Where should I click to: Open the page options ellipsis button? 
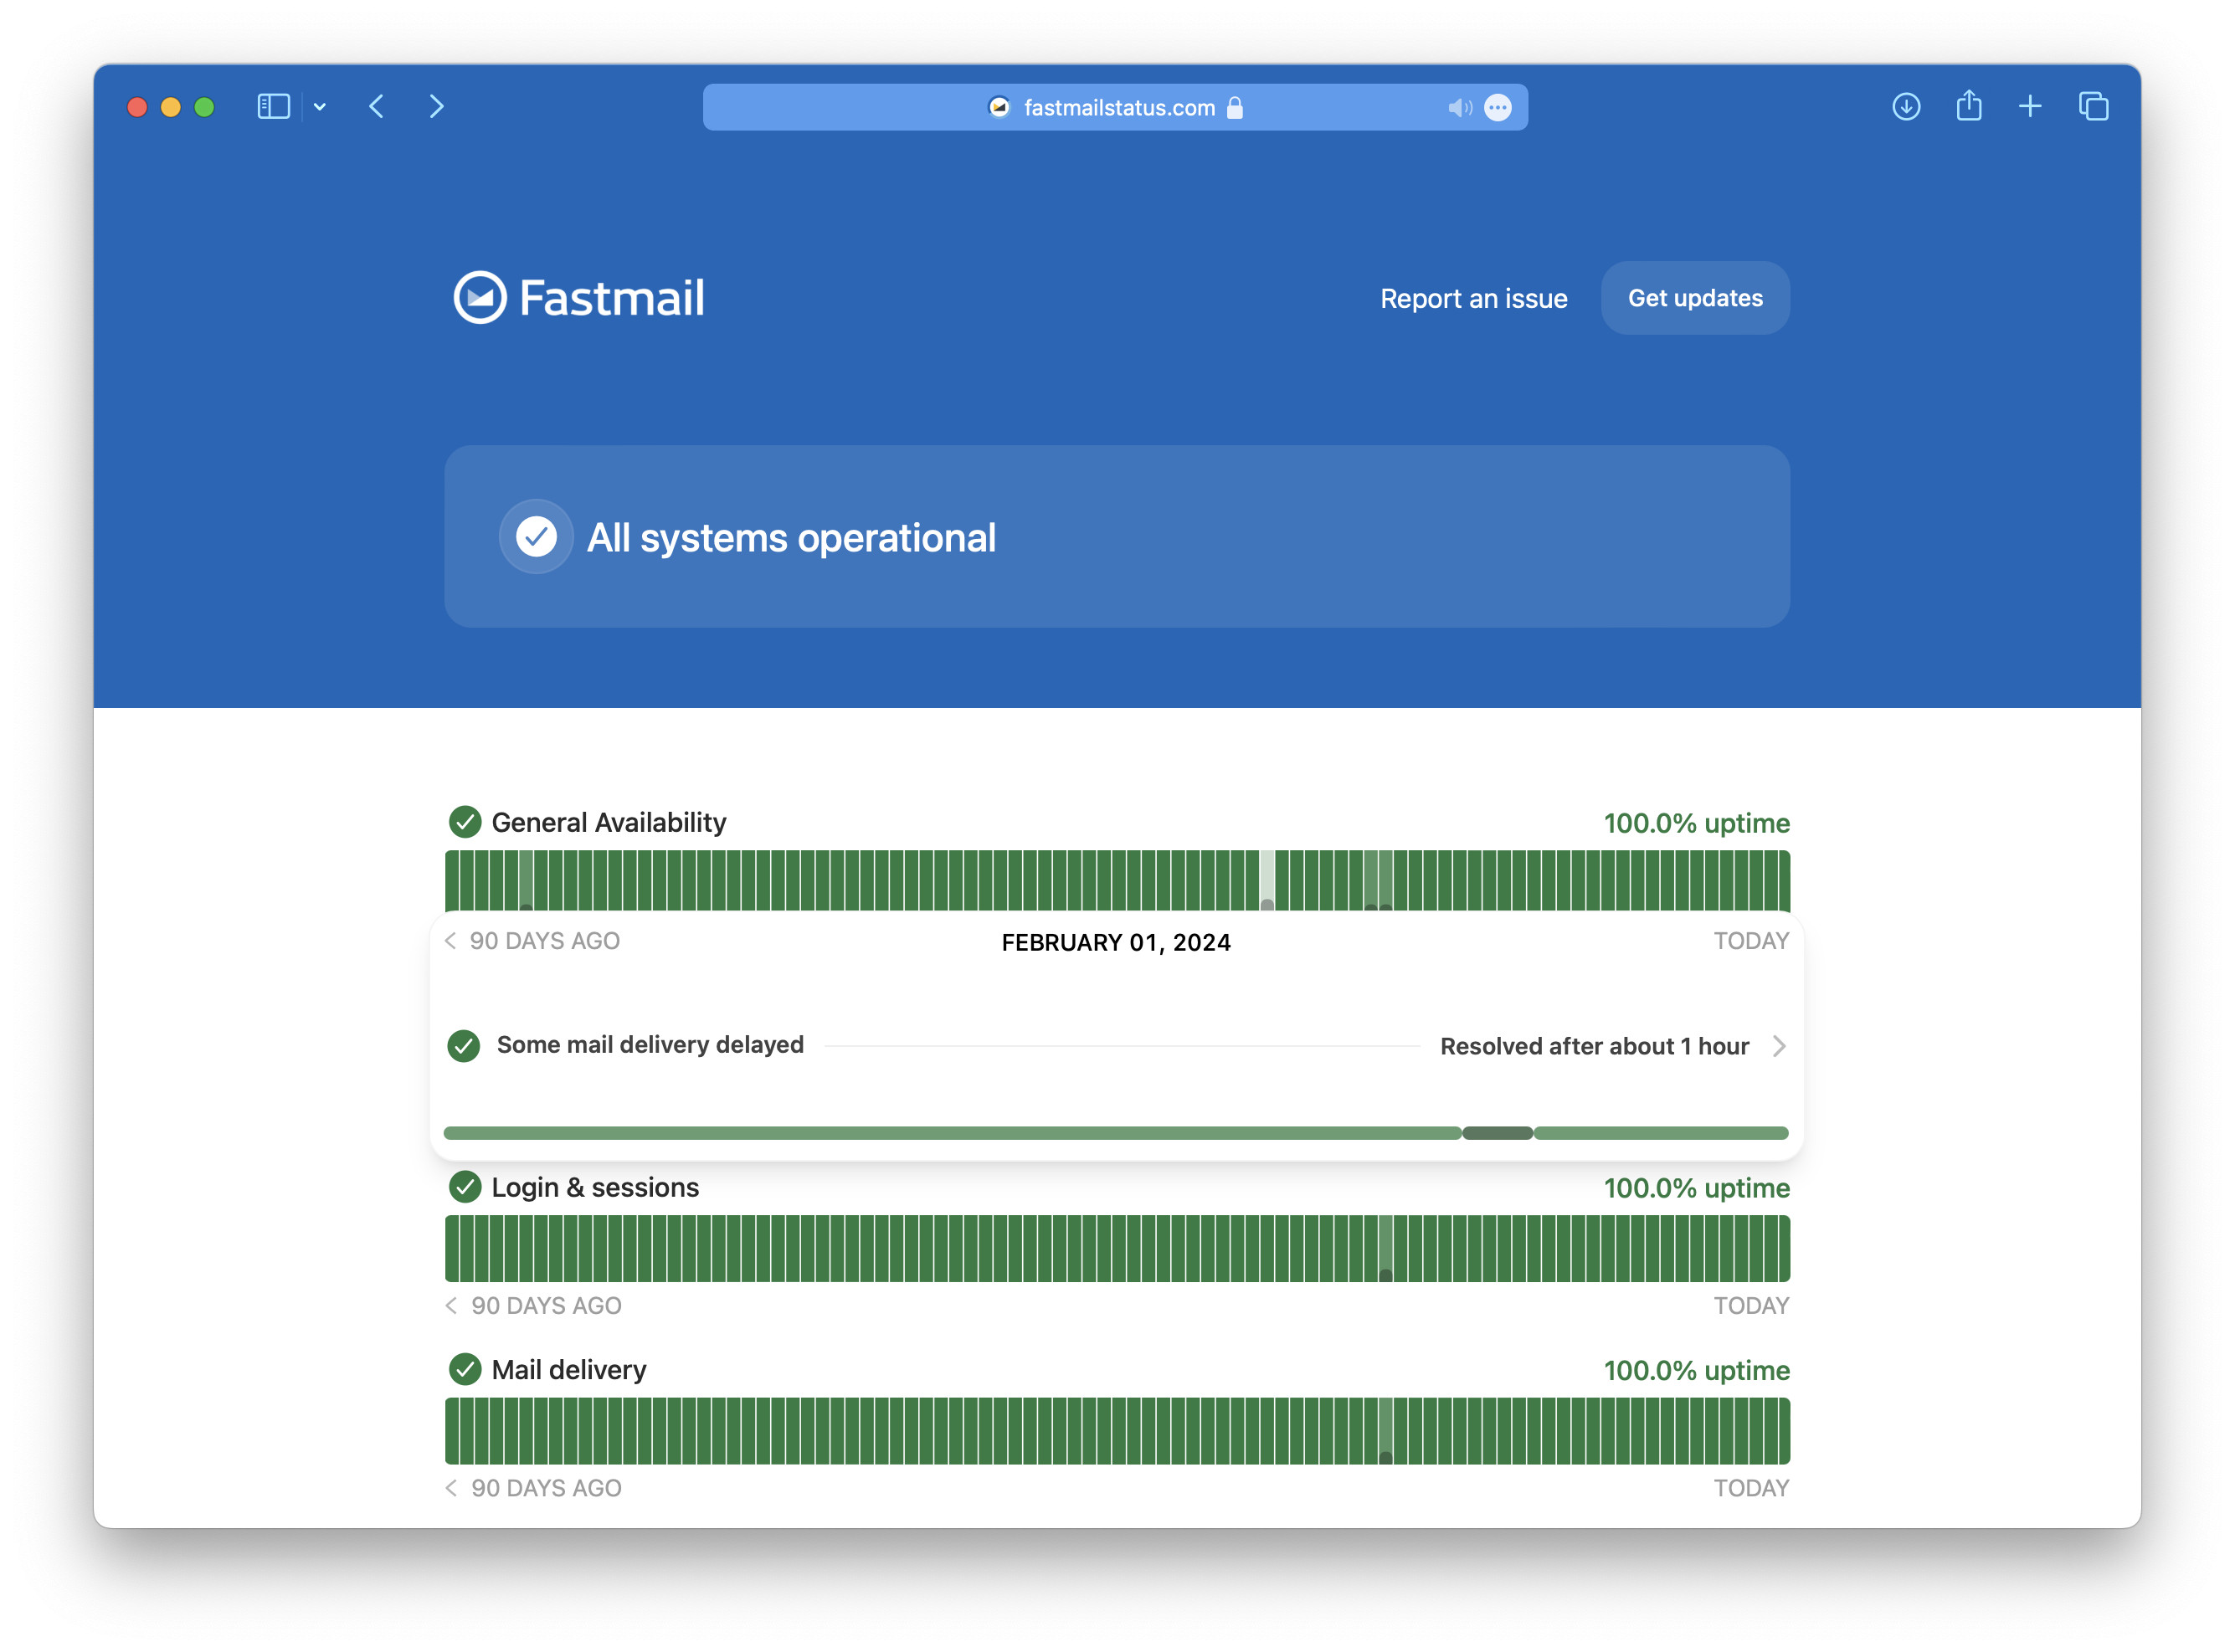pos(1497,107)
